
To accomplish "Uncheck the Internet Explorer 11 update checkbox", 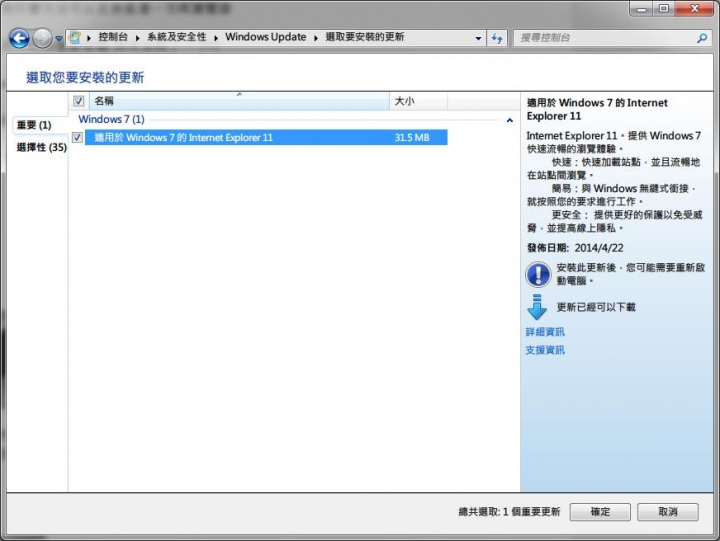I will tap(78, 137).
